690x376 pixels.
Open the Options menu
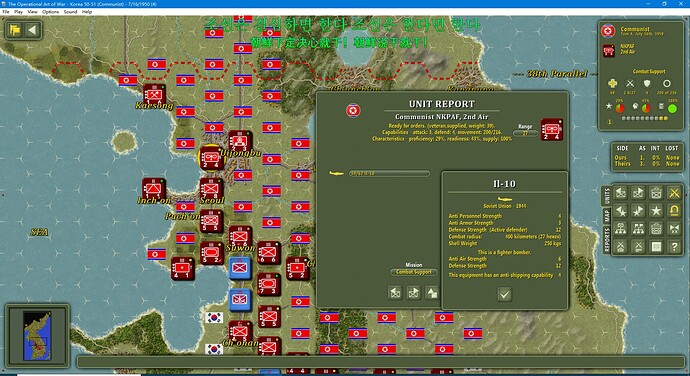tap(51, 12)
